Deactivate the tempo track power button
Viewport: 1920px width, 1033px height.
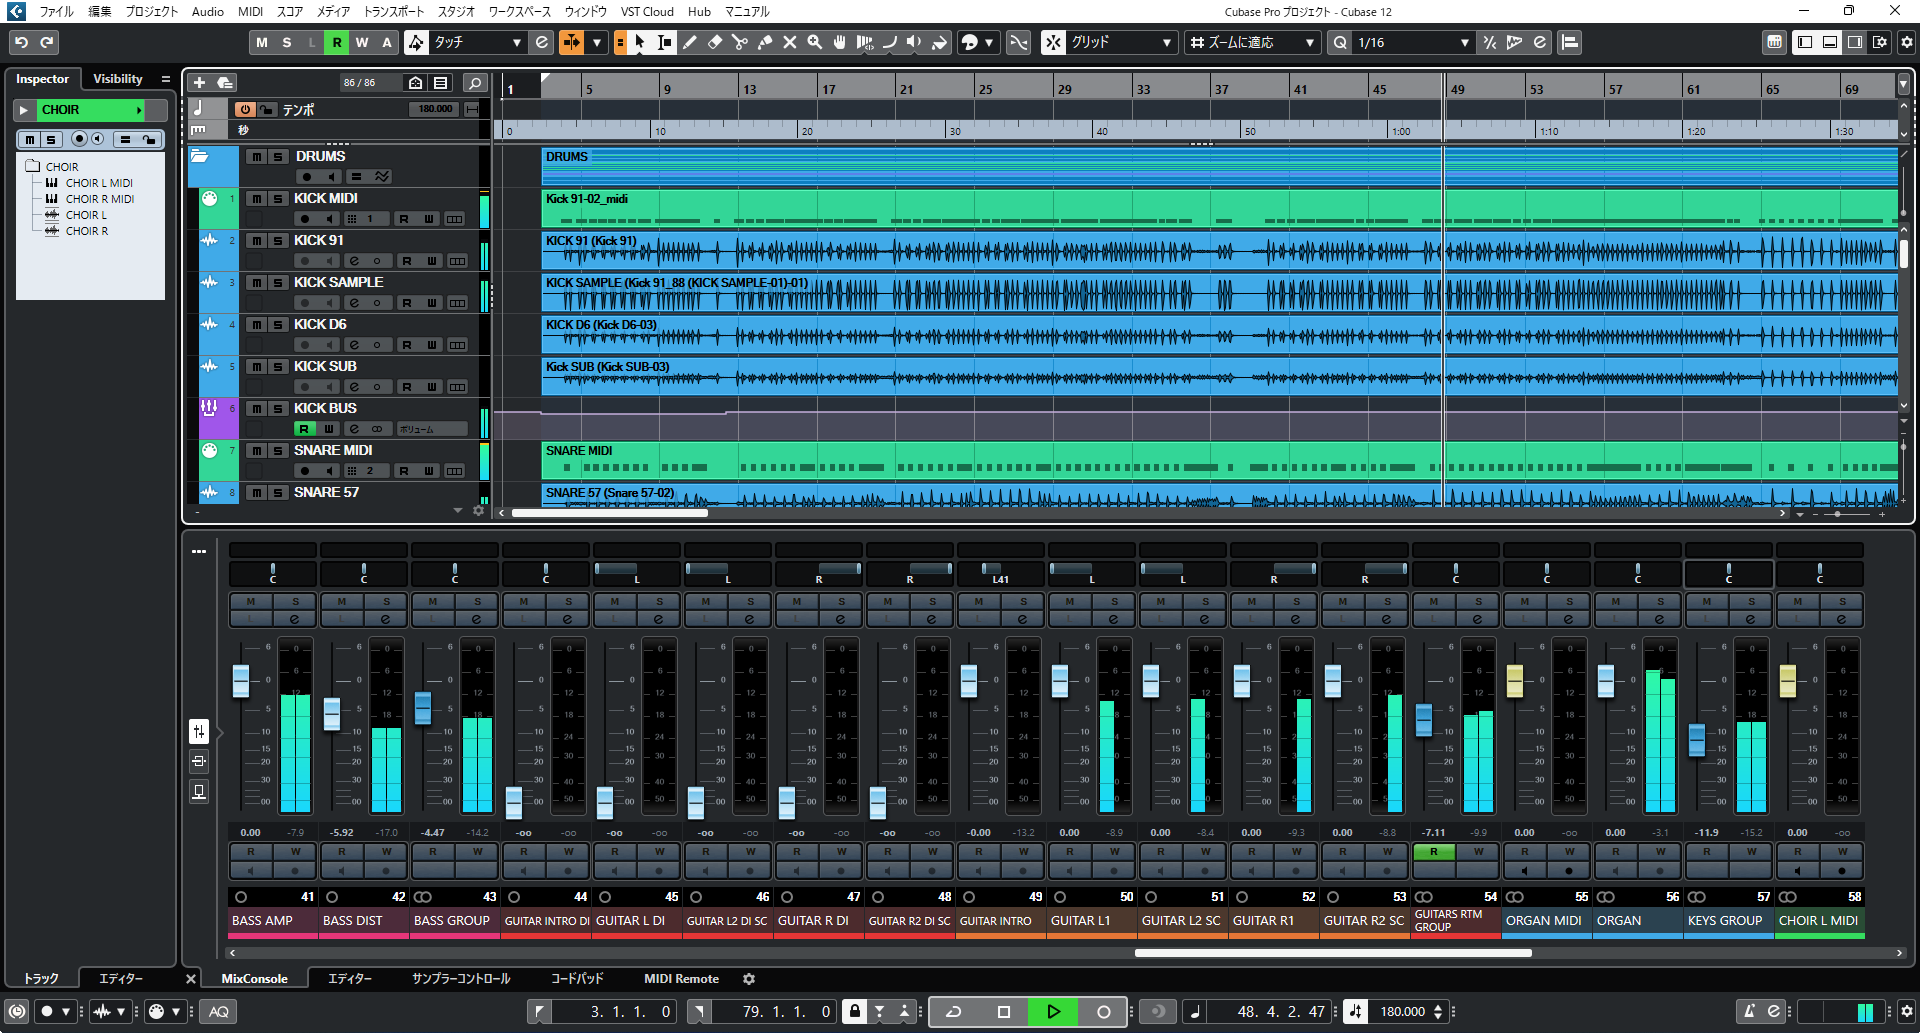[245, 109]
